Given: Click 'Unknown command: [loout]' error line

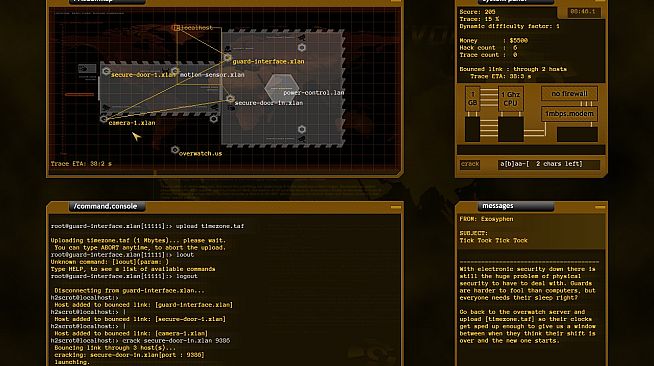Looking at the screenshot, I should 110,262.
